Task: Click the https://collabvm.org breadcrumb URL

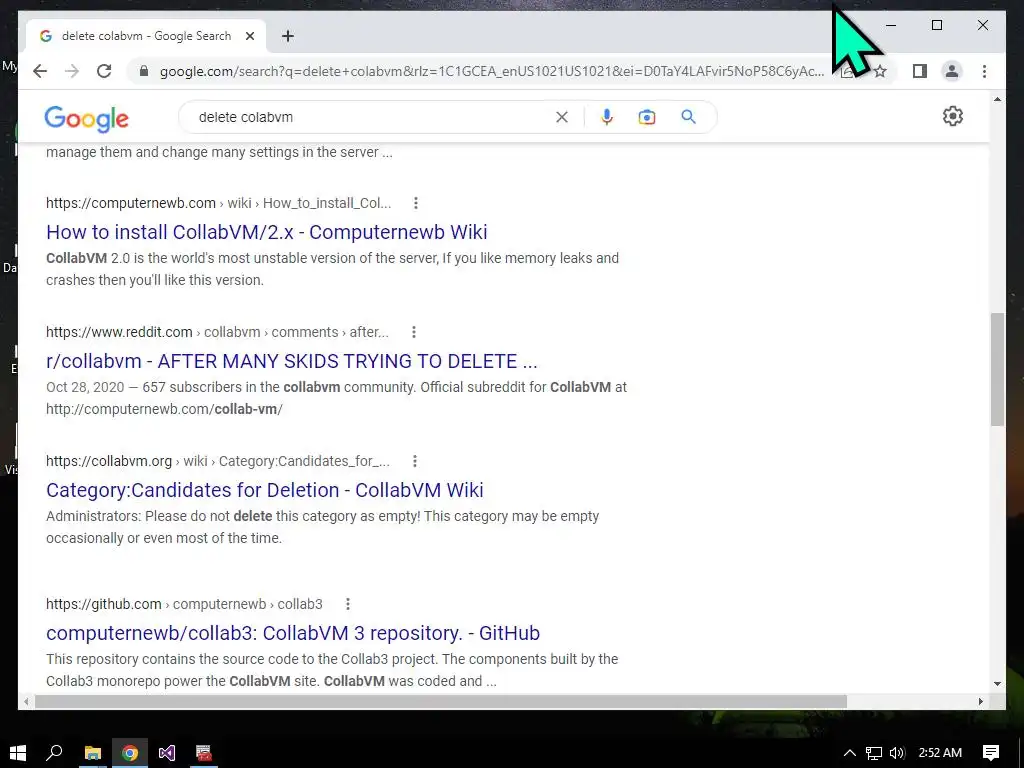Action: pyautogui.click(x=108, y=461)
